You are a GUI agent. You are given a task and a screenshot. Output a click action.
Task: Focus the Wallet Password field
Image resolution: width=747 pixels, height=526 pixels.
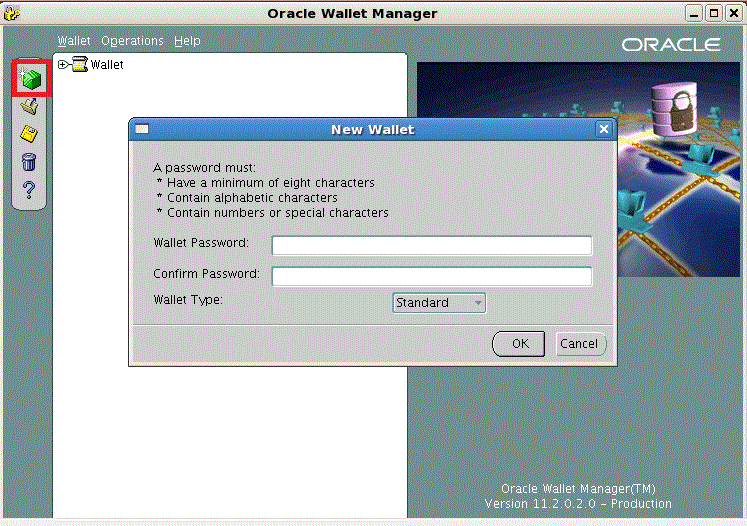click(432, 245)
